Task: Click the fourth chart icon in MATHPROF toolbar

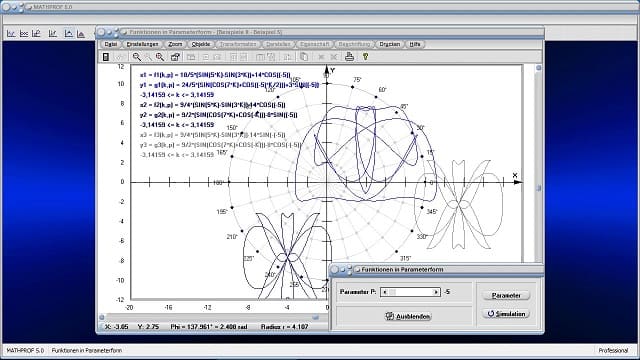Action: (53, 33)
